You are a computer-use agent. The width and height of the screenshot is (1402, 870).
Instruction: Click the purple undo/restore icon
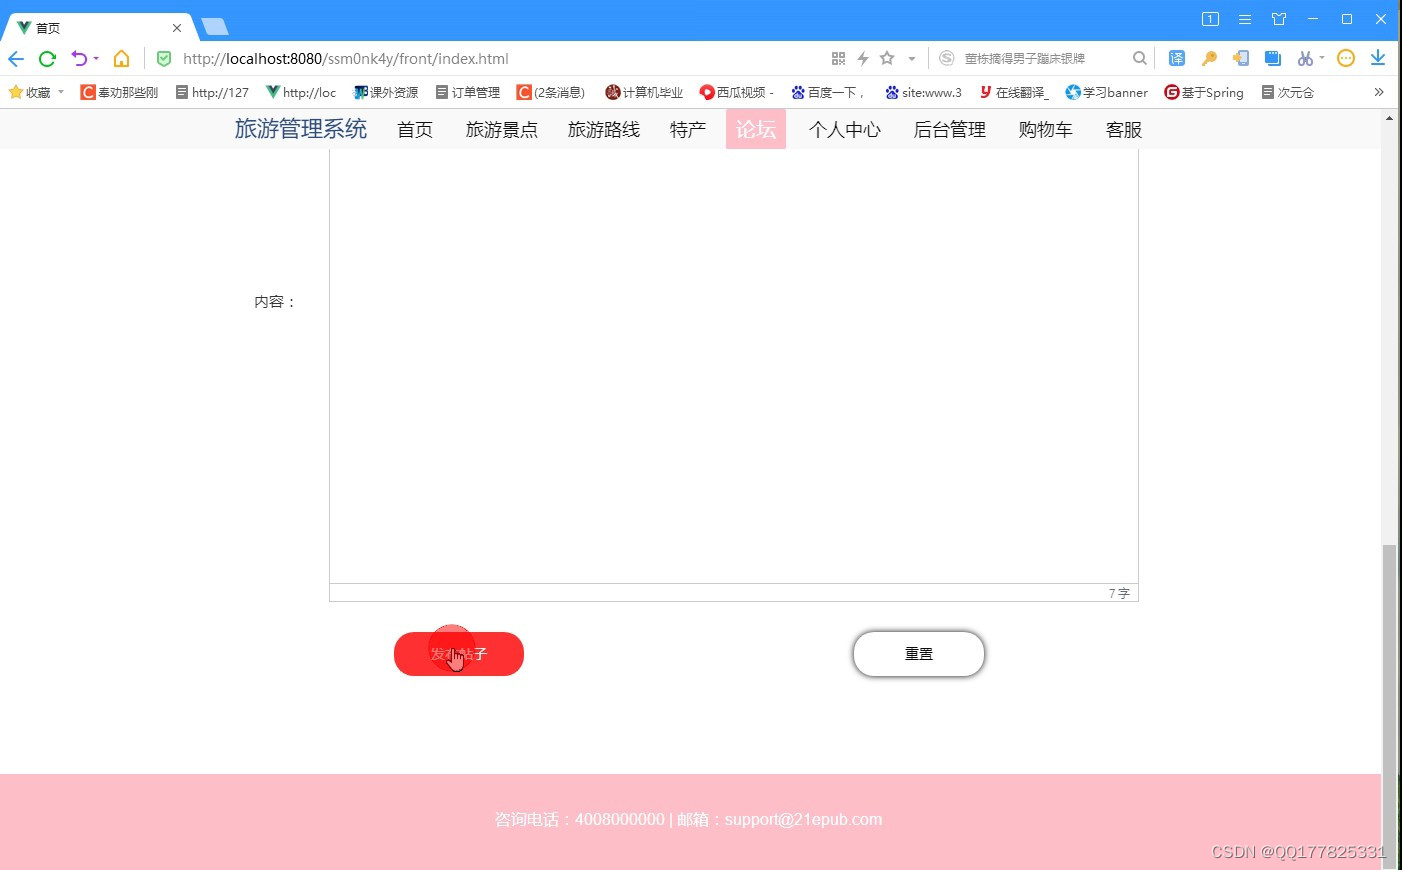[x=79, y=59]
